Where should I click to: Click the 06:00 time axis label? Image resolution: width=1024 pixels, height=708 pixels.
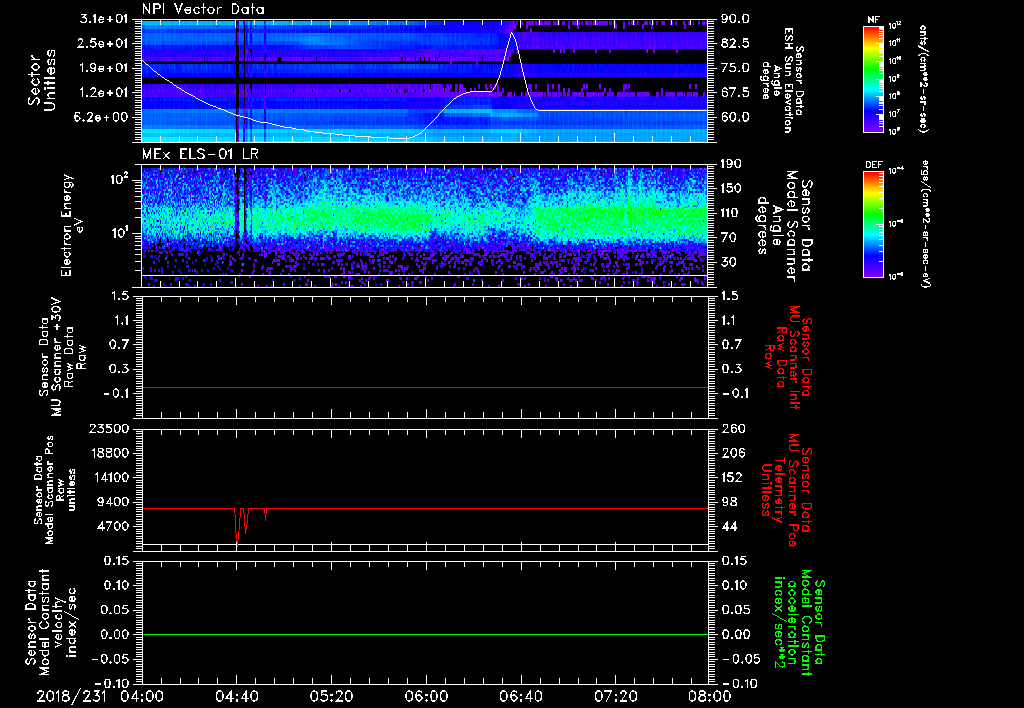tap(425, 695)
